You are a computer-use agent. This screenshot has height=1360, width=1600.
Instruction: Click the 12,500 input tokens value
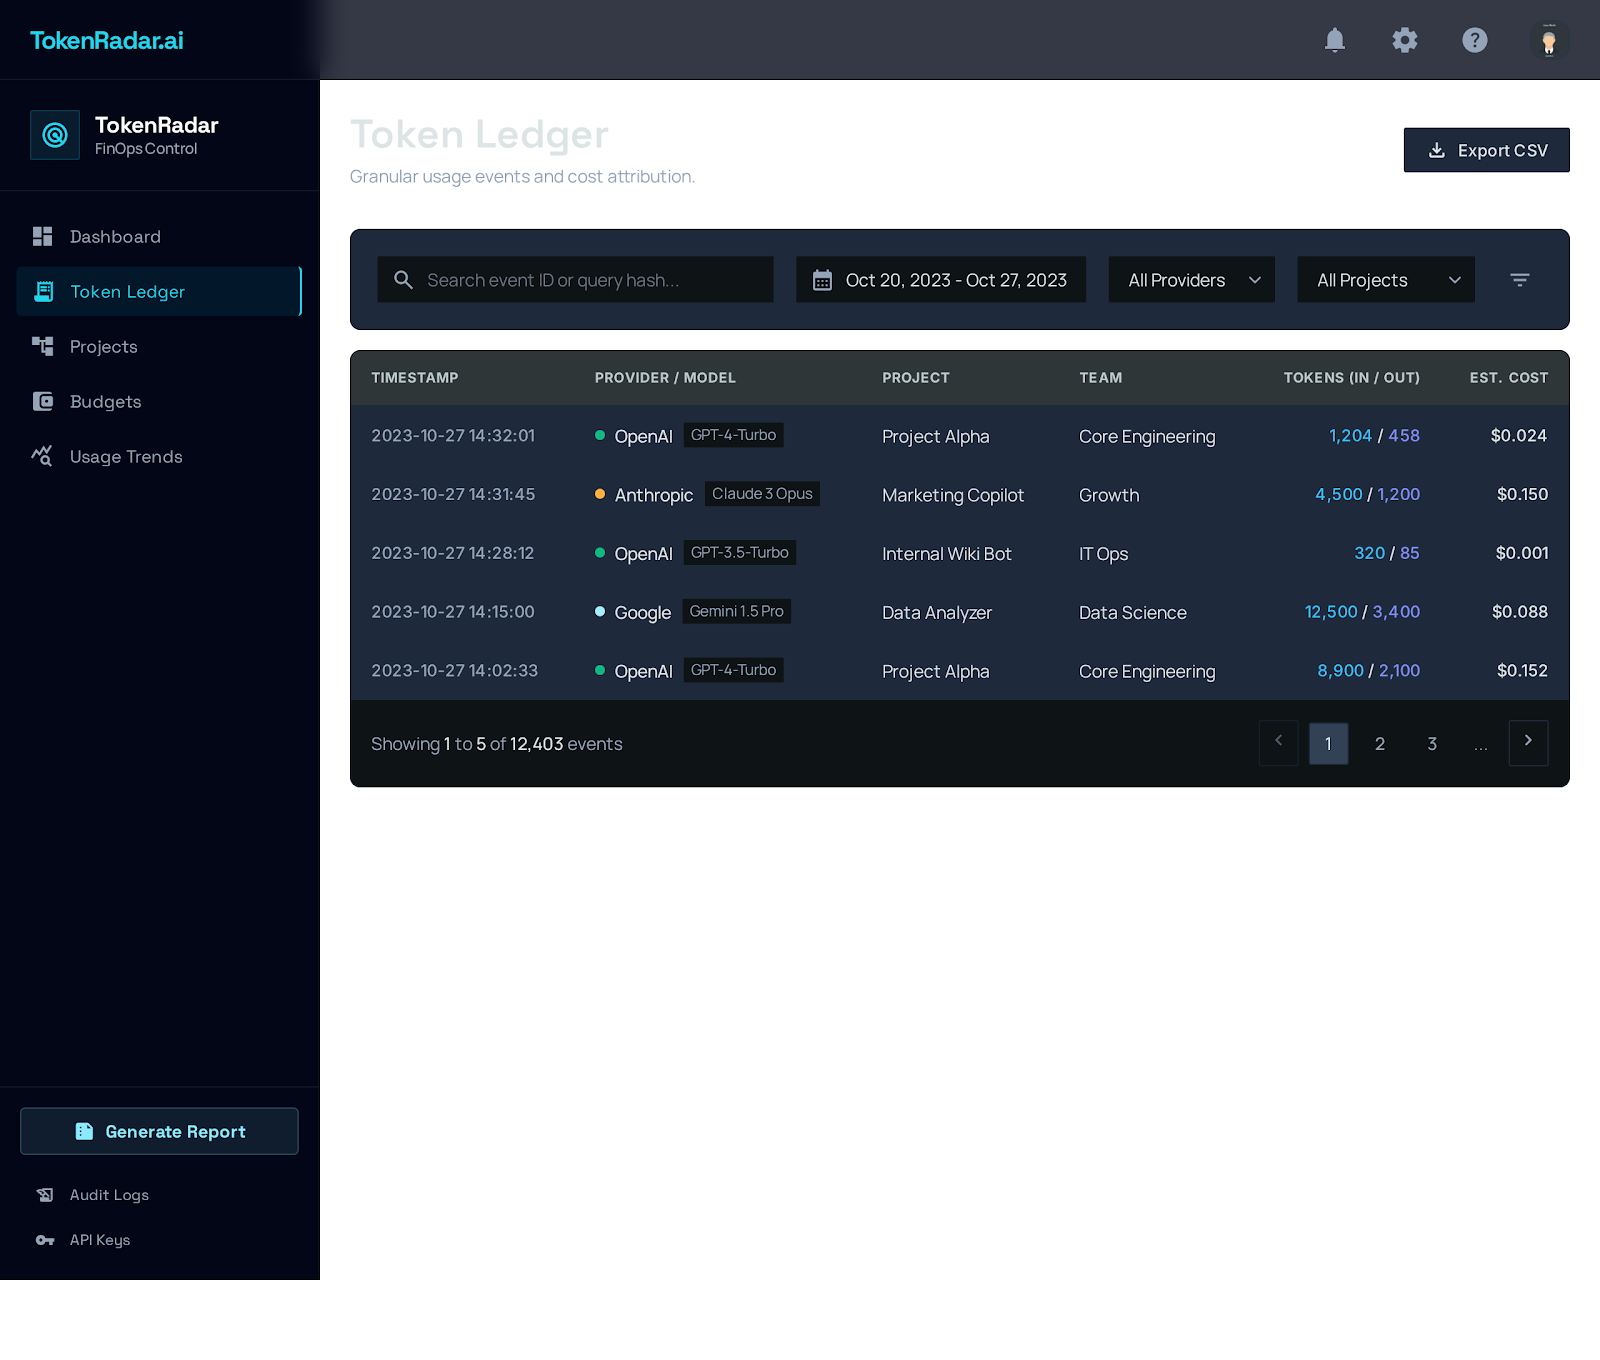point(1331,612)
